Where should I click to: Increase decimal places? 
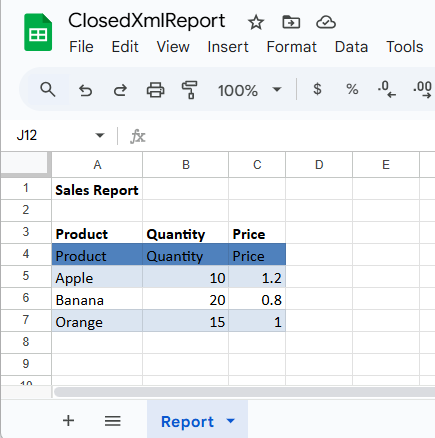(x=423, y=89)
